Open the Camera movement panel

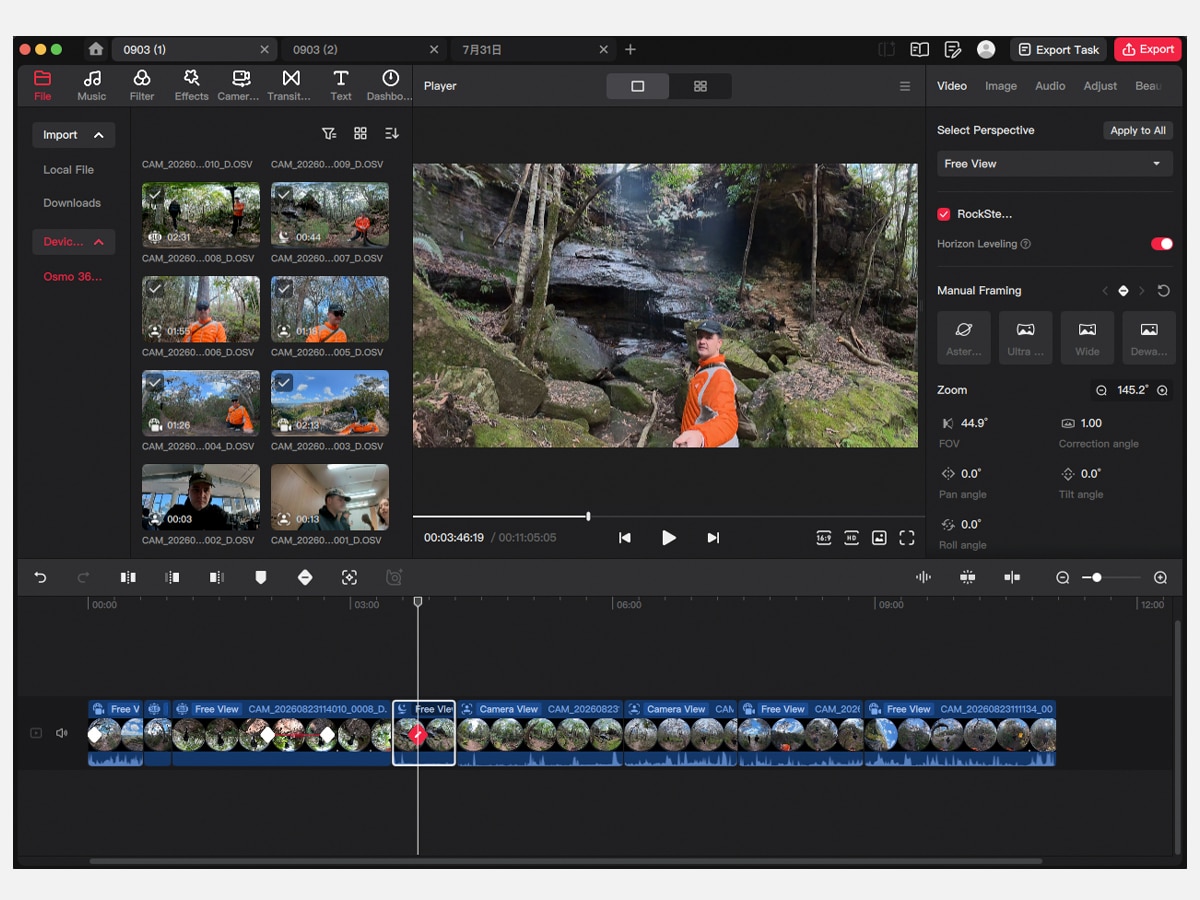240,85
